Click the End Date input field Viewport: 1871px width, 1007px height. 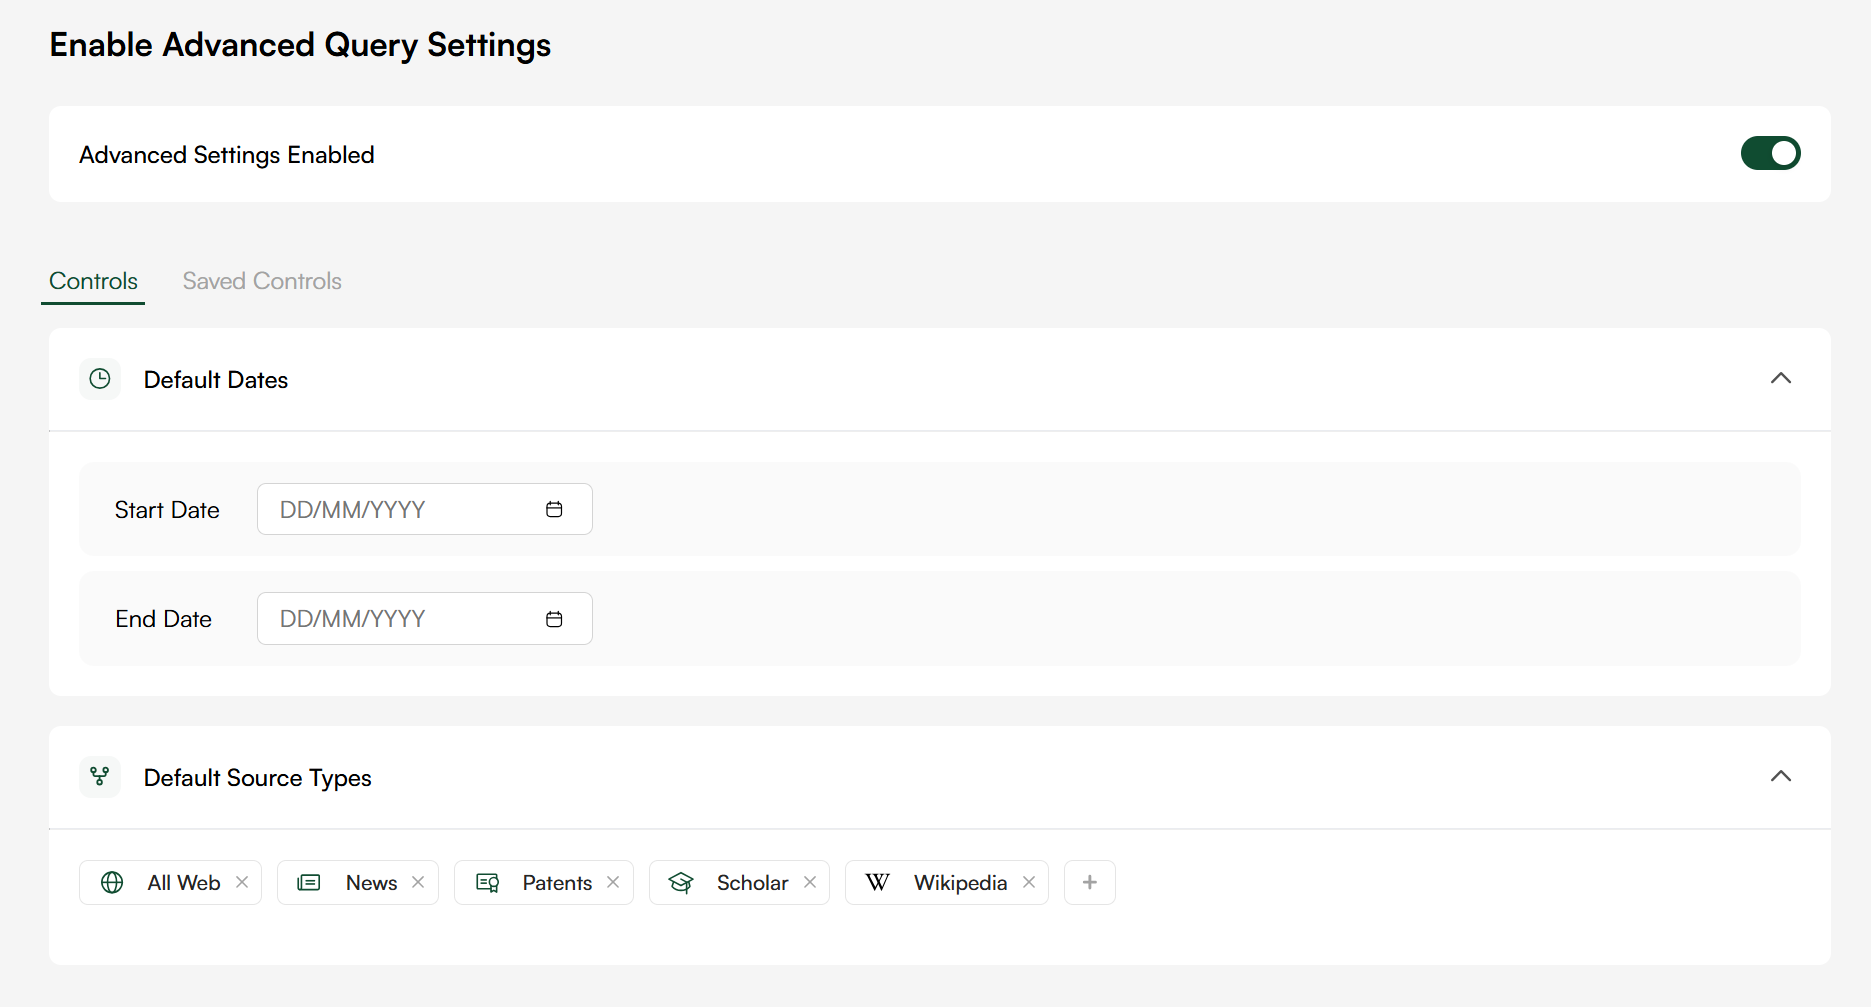(400, 619)
